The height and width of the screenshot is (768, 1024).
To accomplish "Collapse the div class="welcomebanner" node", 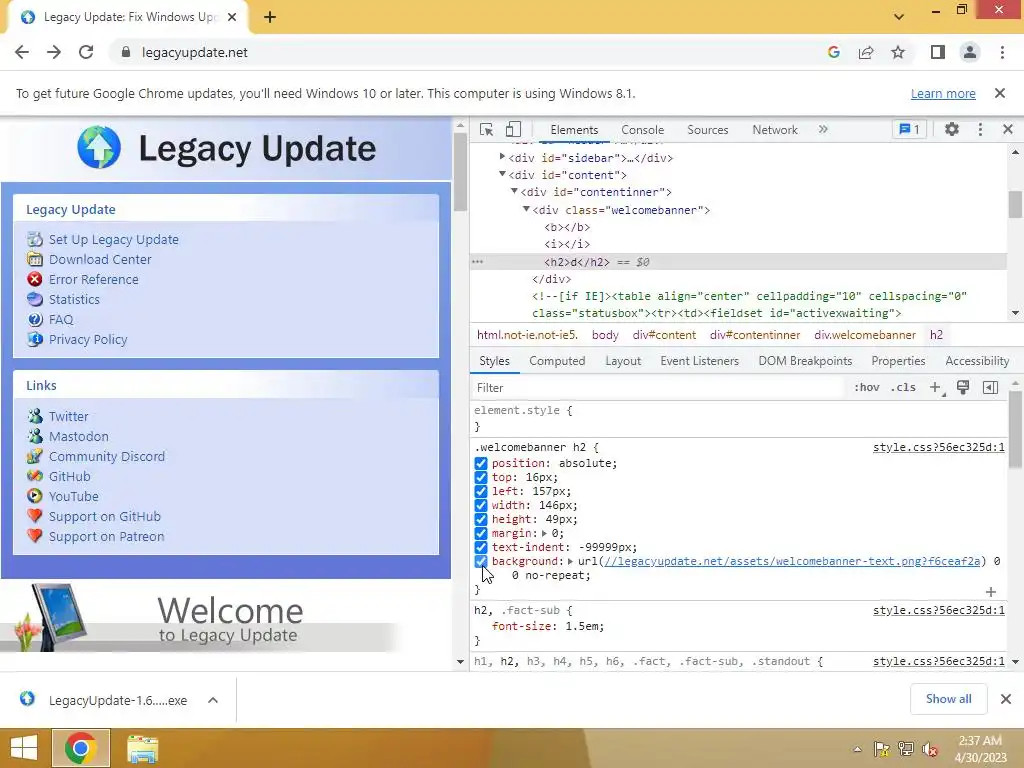I will coord(526,209).
